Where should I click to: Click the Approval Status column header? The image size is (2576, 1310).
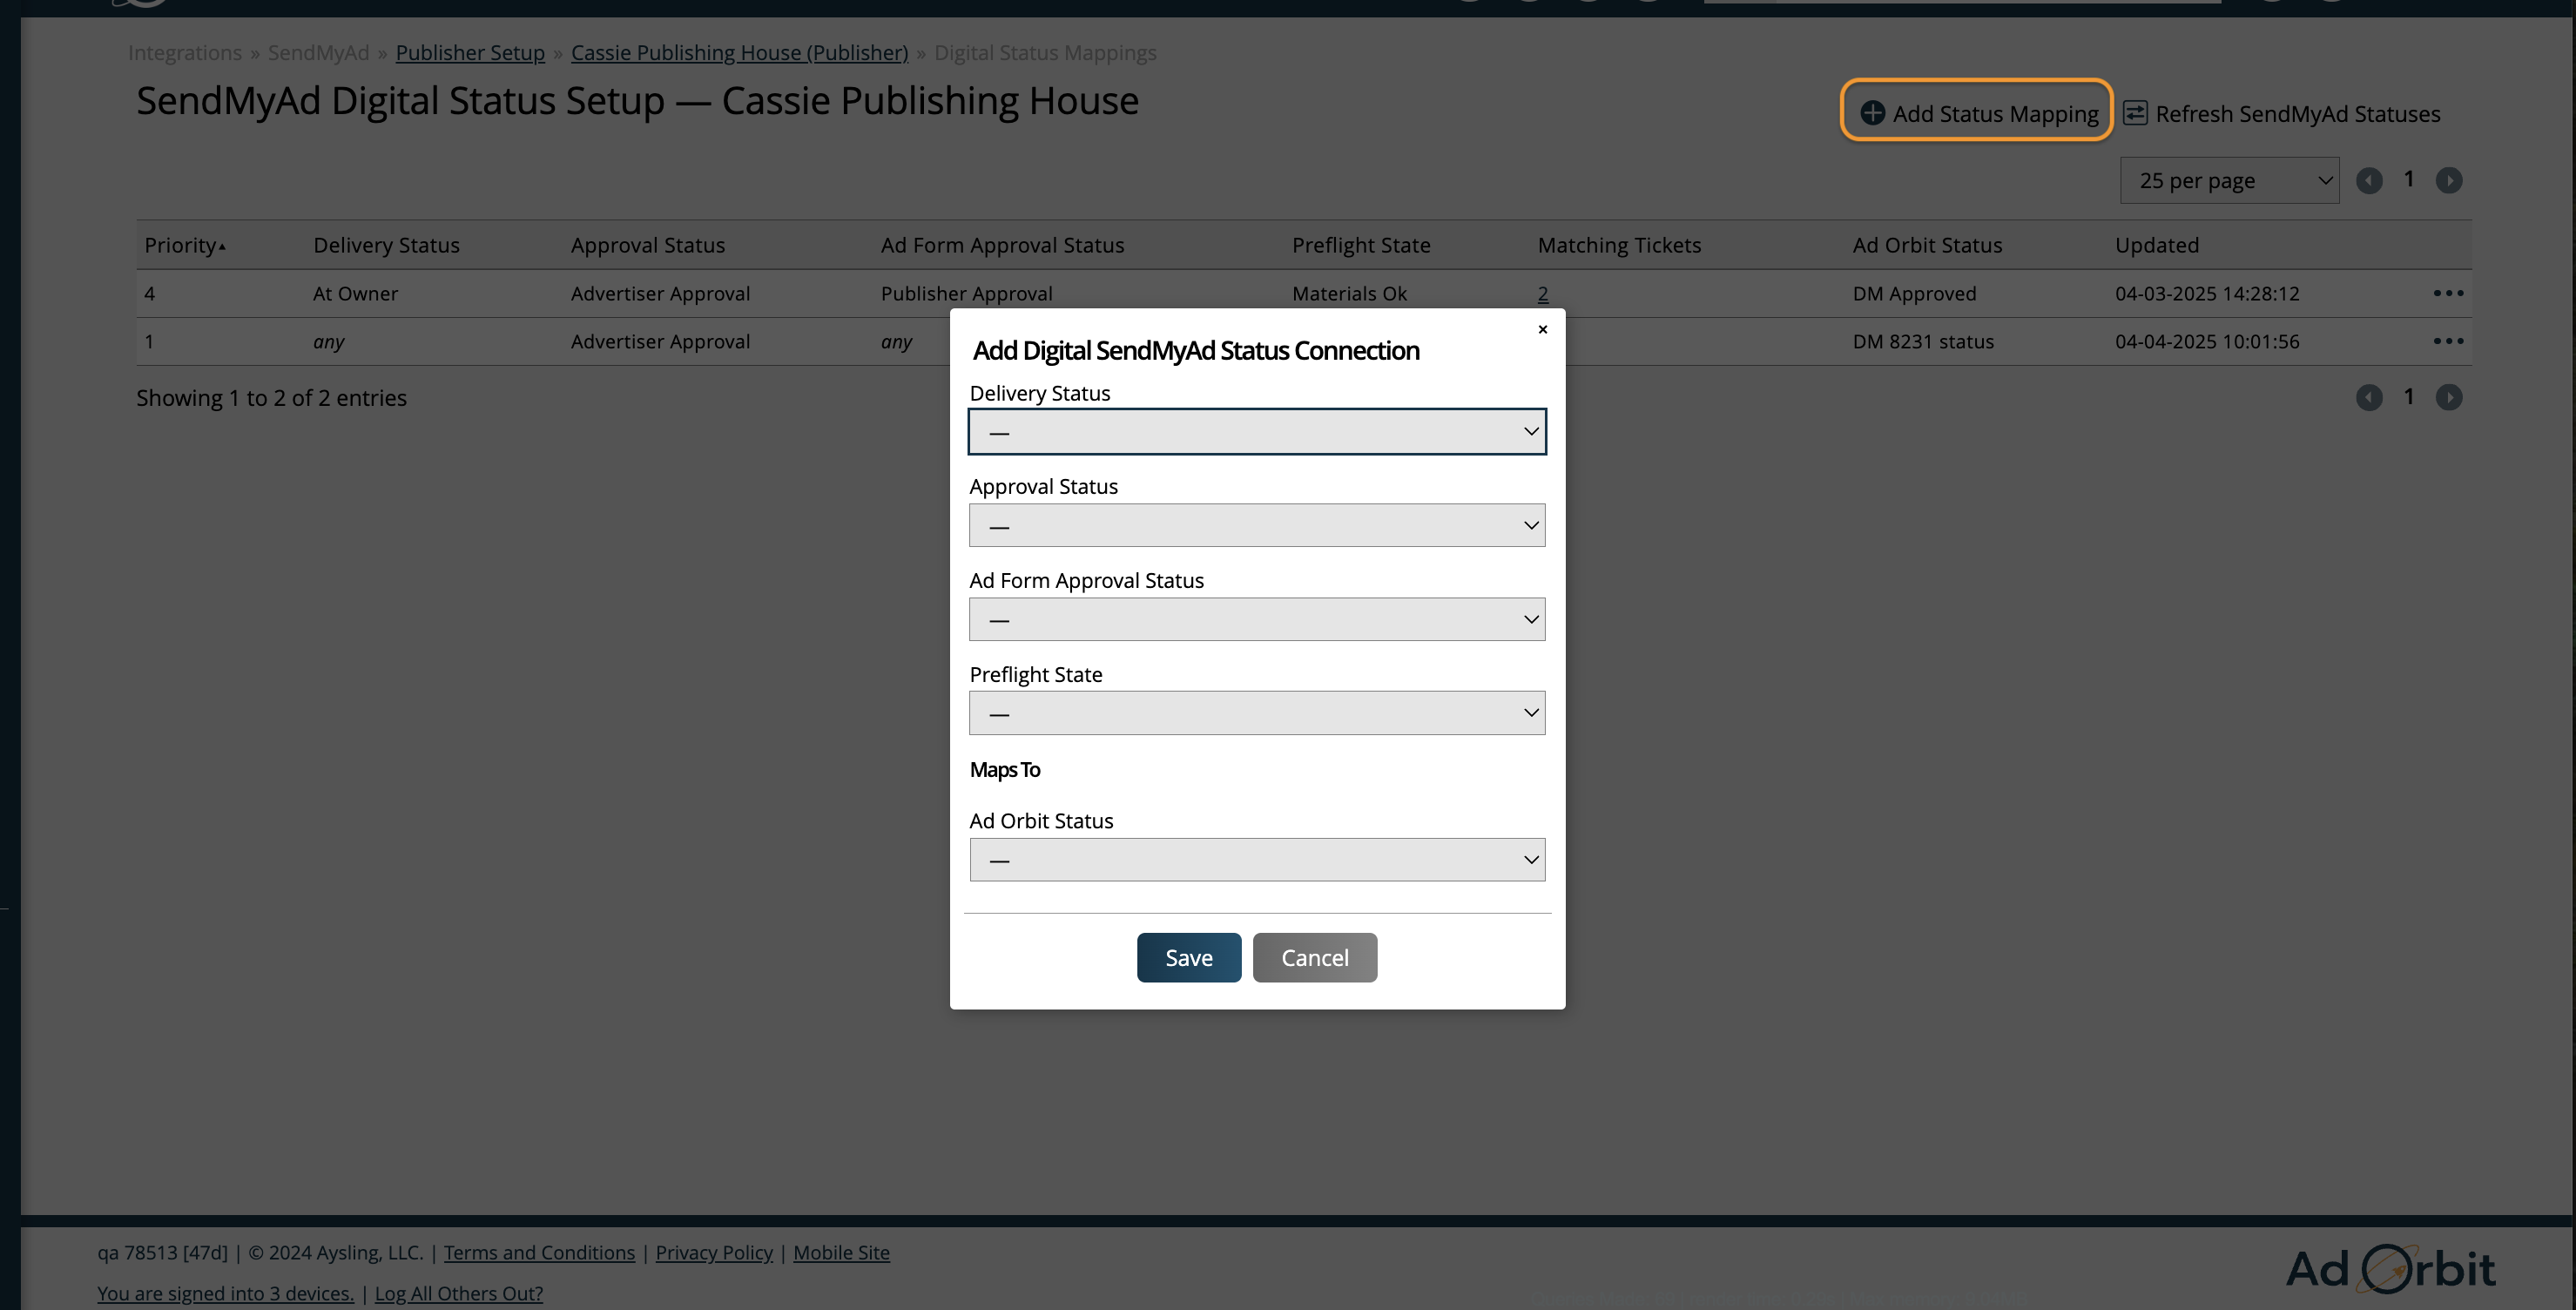[648, 245]
